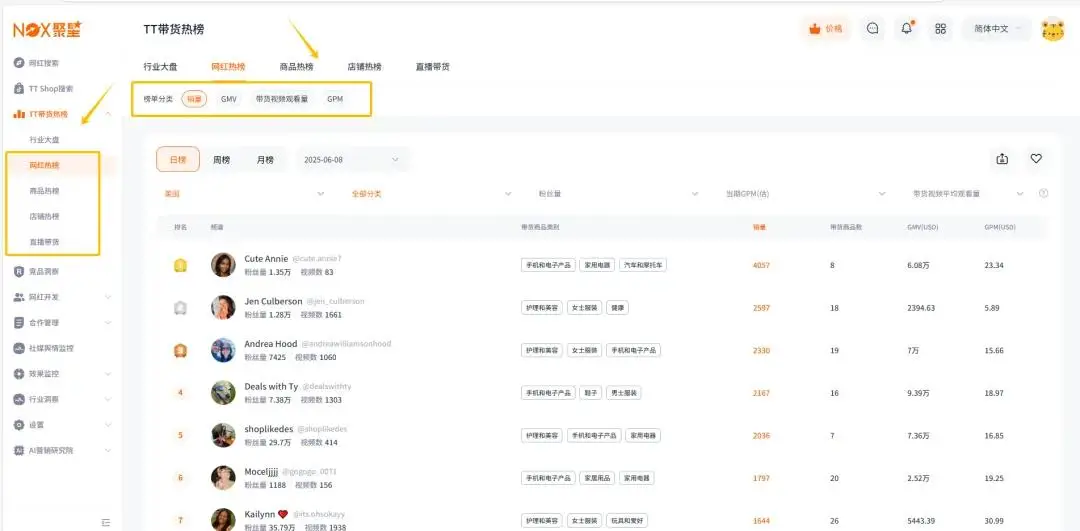1080x531 pixels.
Task: Collapse the TT带货热榜 sidebar chevron
Action: pyautogui.click(x=108, y=114)
